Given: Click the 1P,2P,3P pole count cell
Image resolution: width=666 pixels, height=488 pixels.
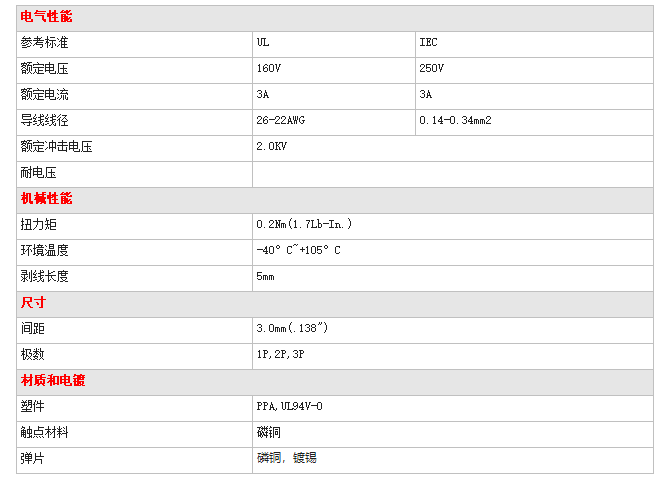Looking at the screenshot, I should pos(453,356).
